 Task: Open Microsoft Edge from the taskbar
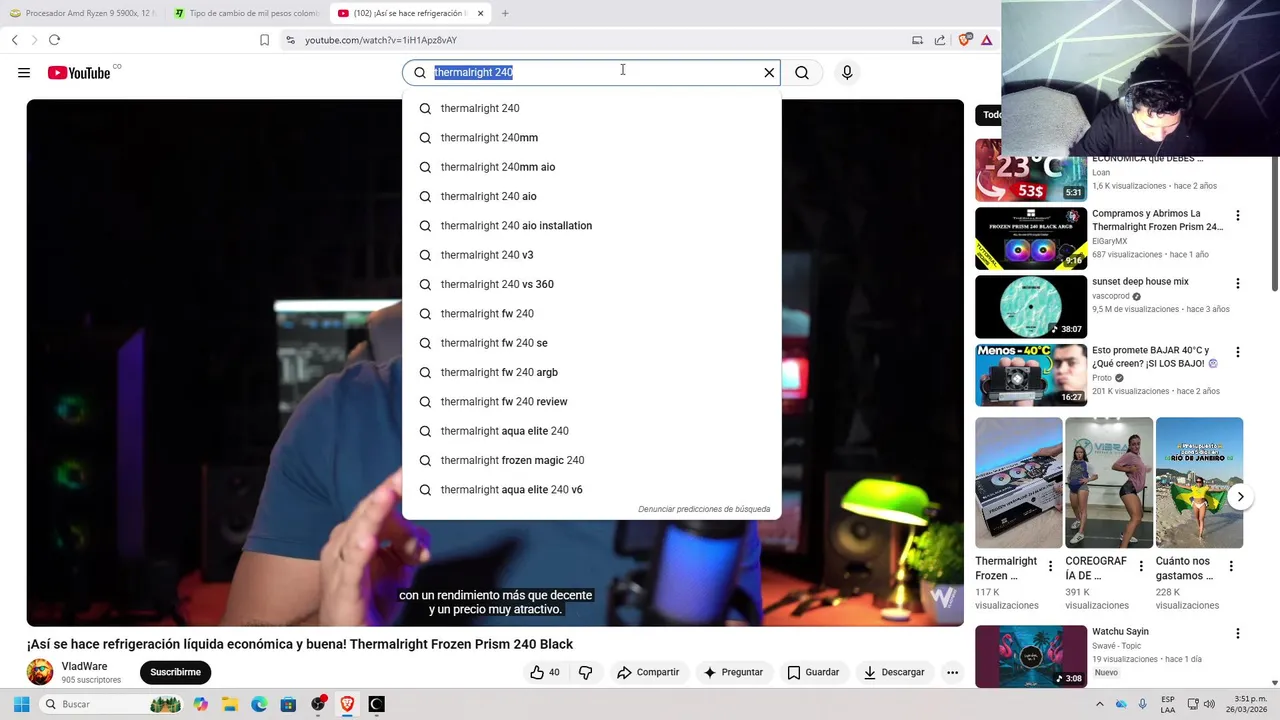259,704
